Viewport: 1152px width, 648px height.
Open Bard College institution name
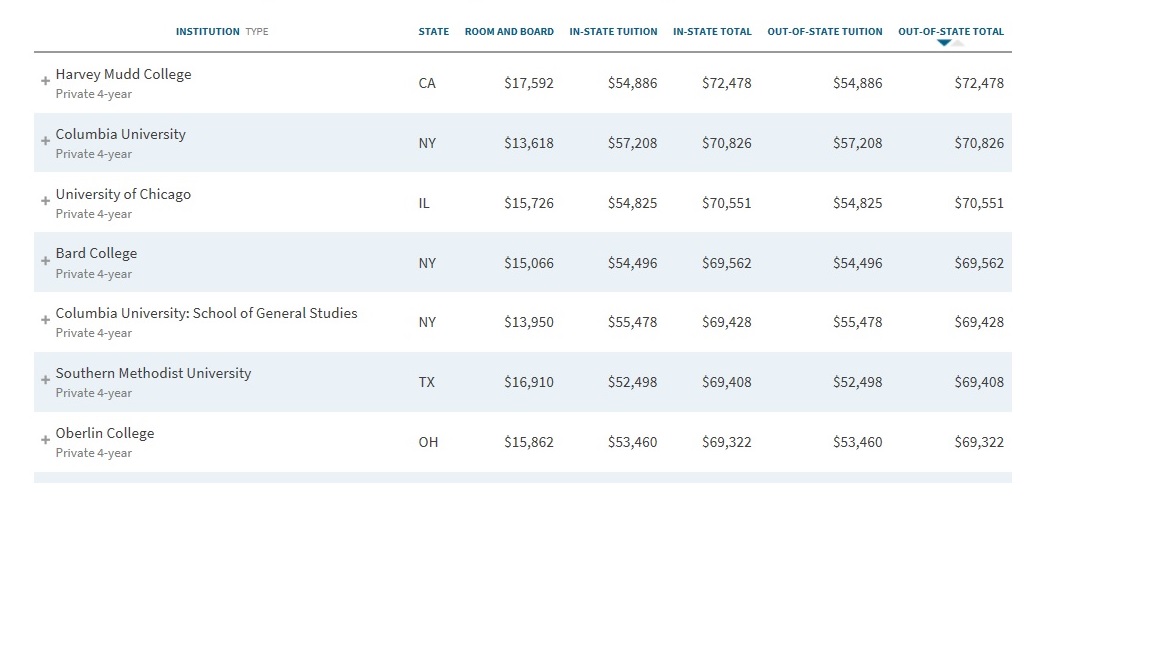[x=96, y=253]
